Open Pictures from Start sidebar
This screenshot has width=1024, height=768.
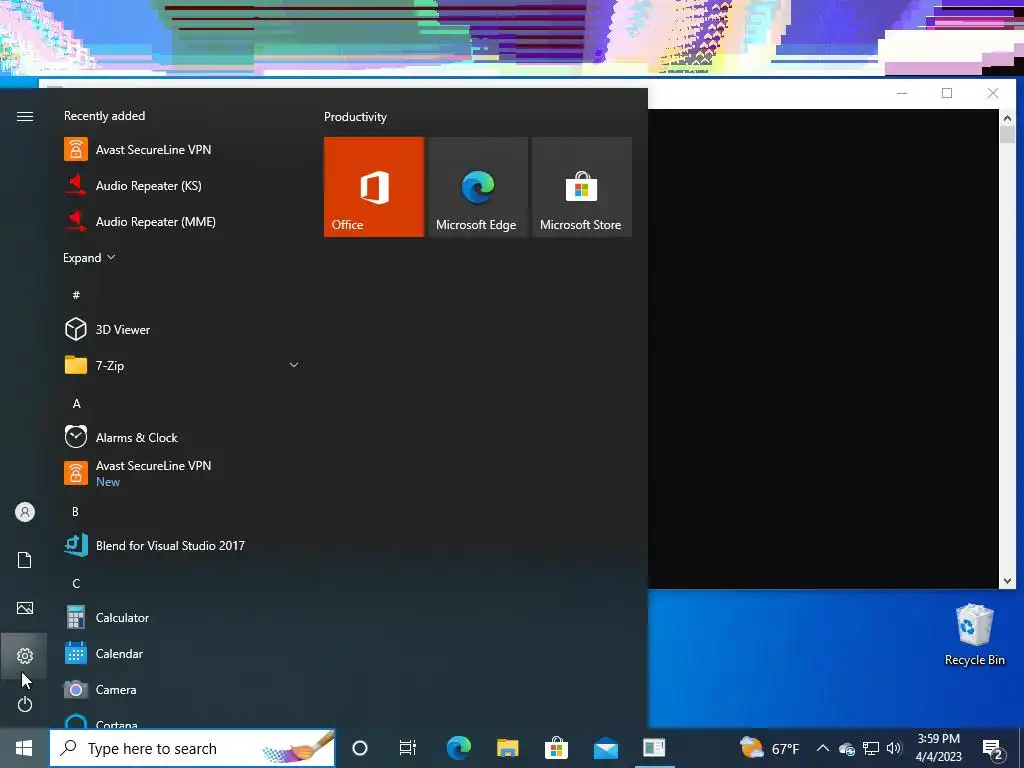24,608
